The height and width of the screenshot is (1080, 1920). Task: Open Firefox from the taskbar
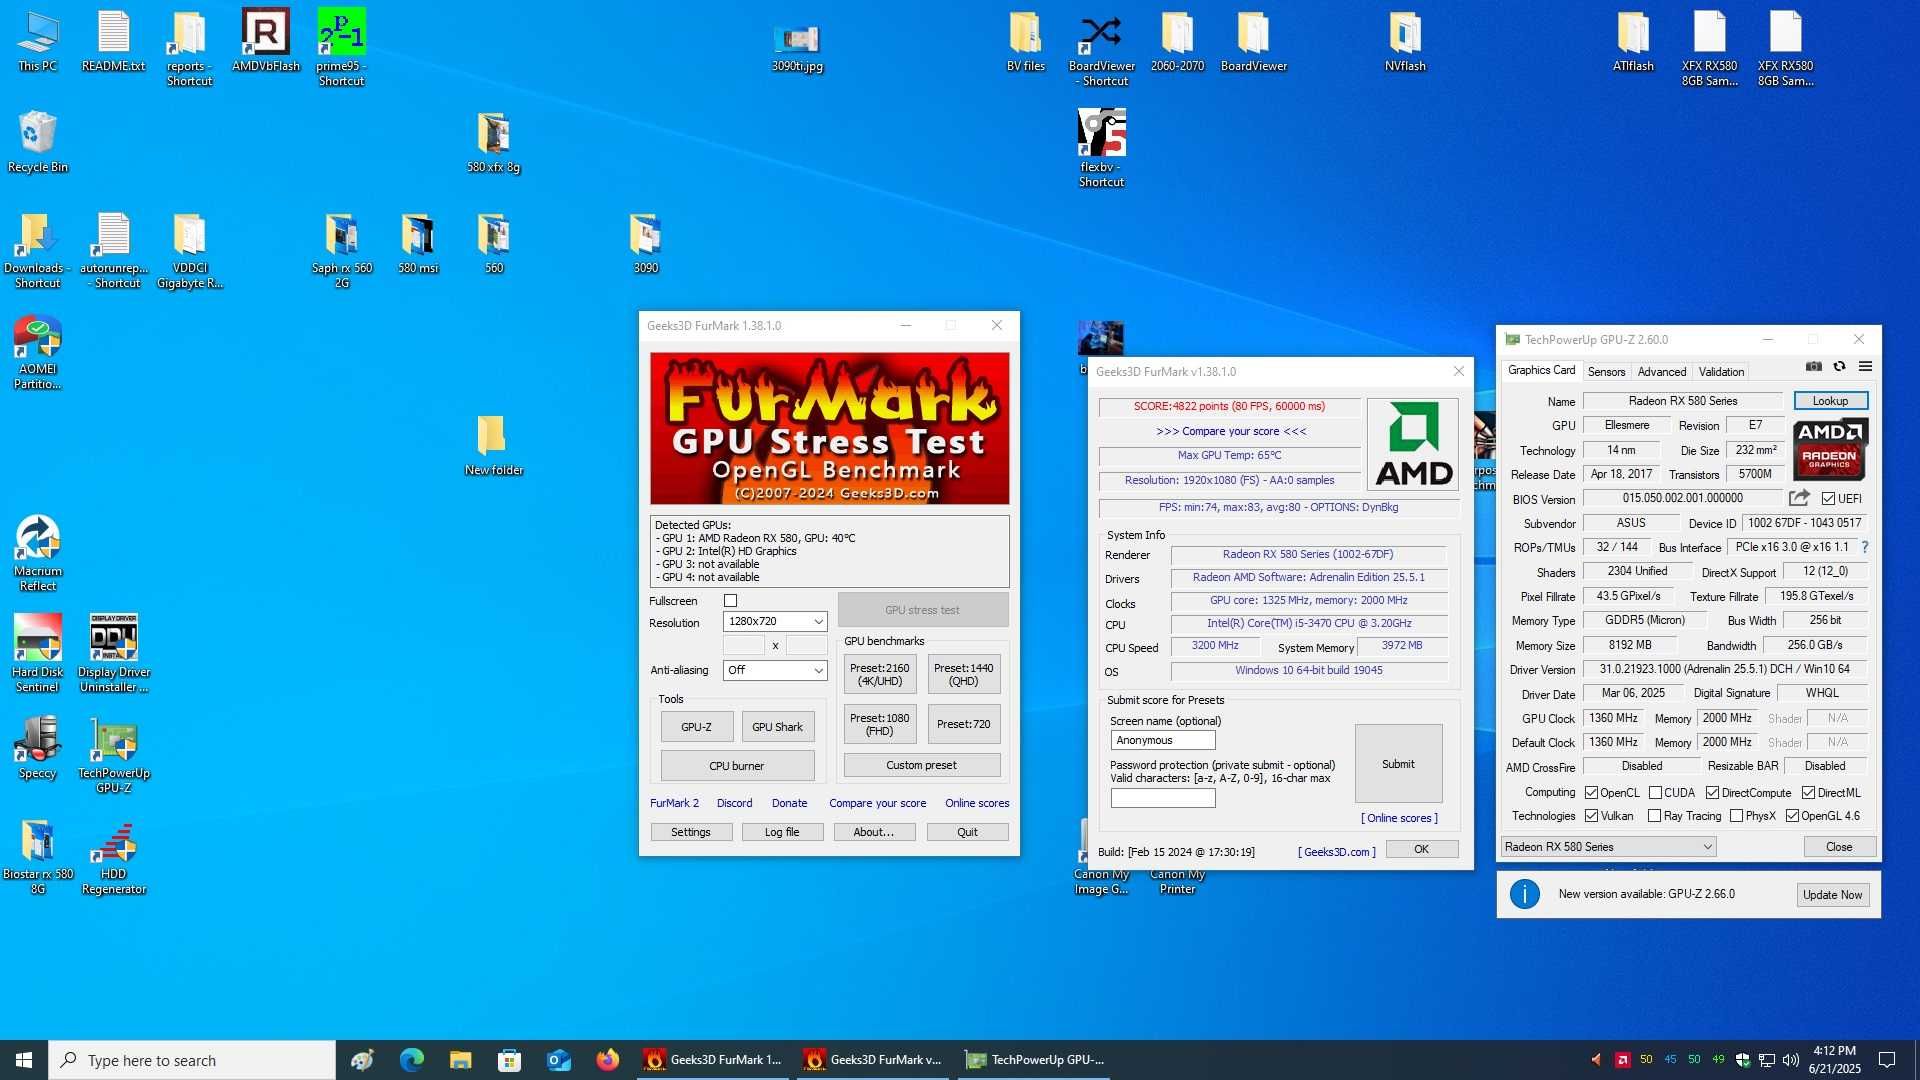[607, 1060]
